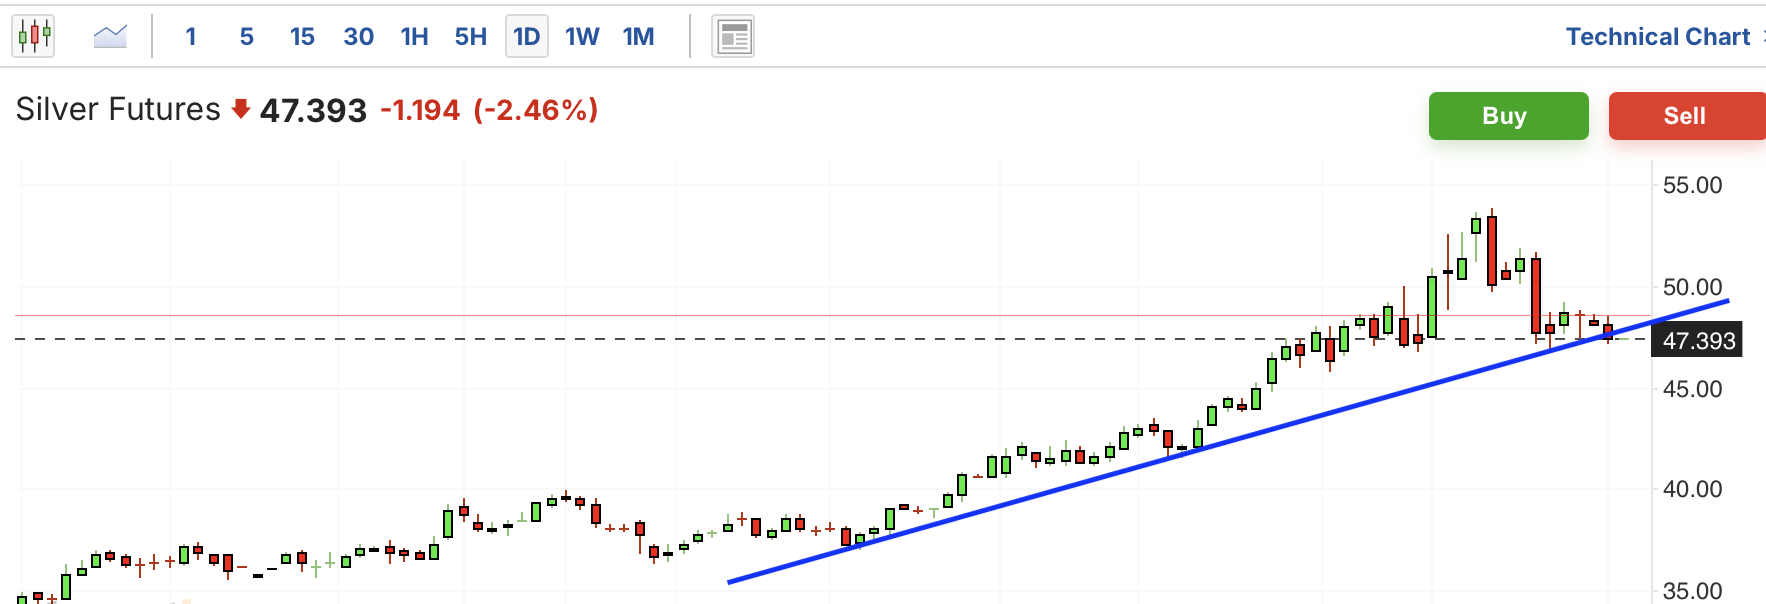1766x604 pixels.
Task: Click the 35.00 price axis label
Action: [1692, 591]
